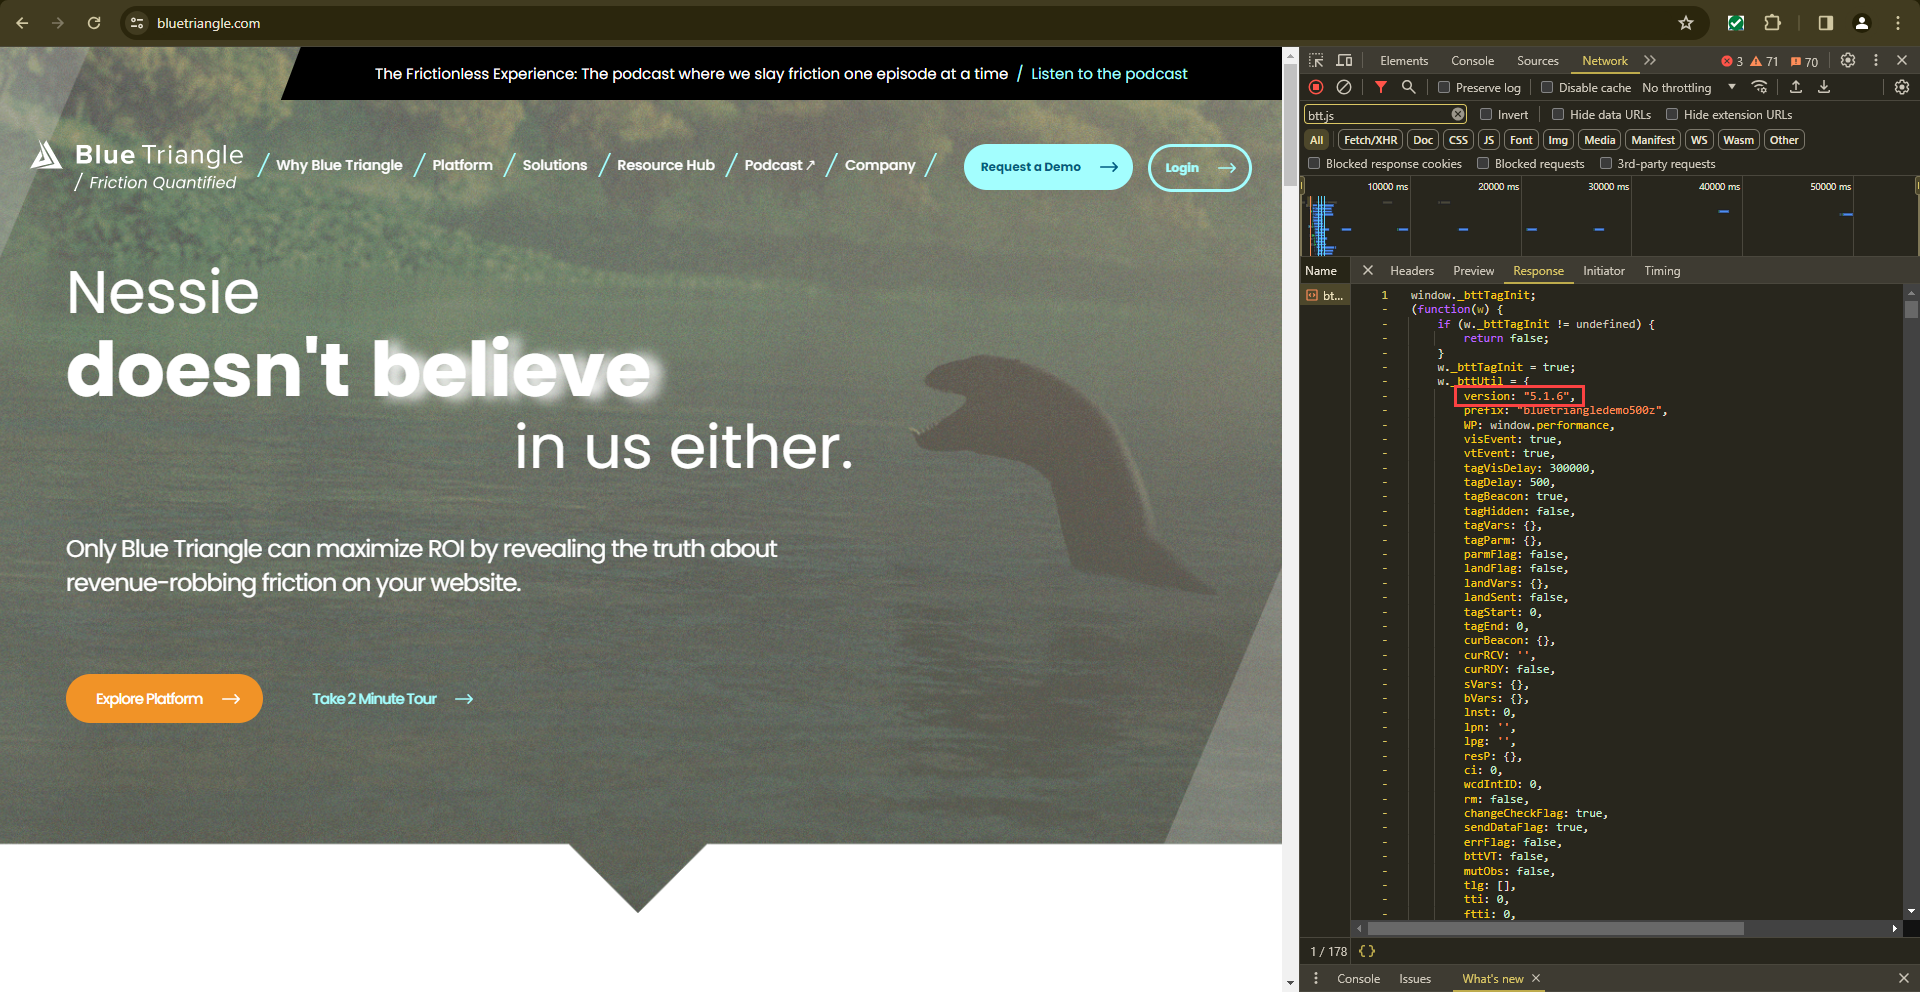
Task: Click the 3 errors counter
Action: tap(1732, 61)
